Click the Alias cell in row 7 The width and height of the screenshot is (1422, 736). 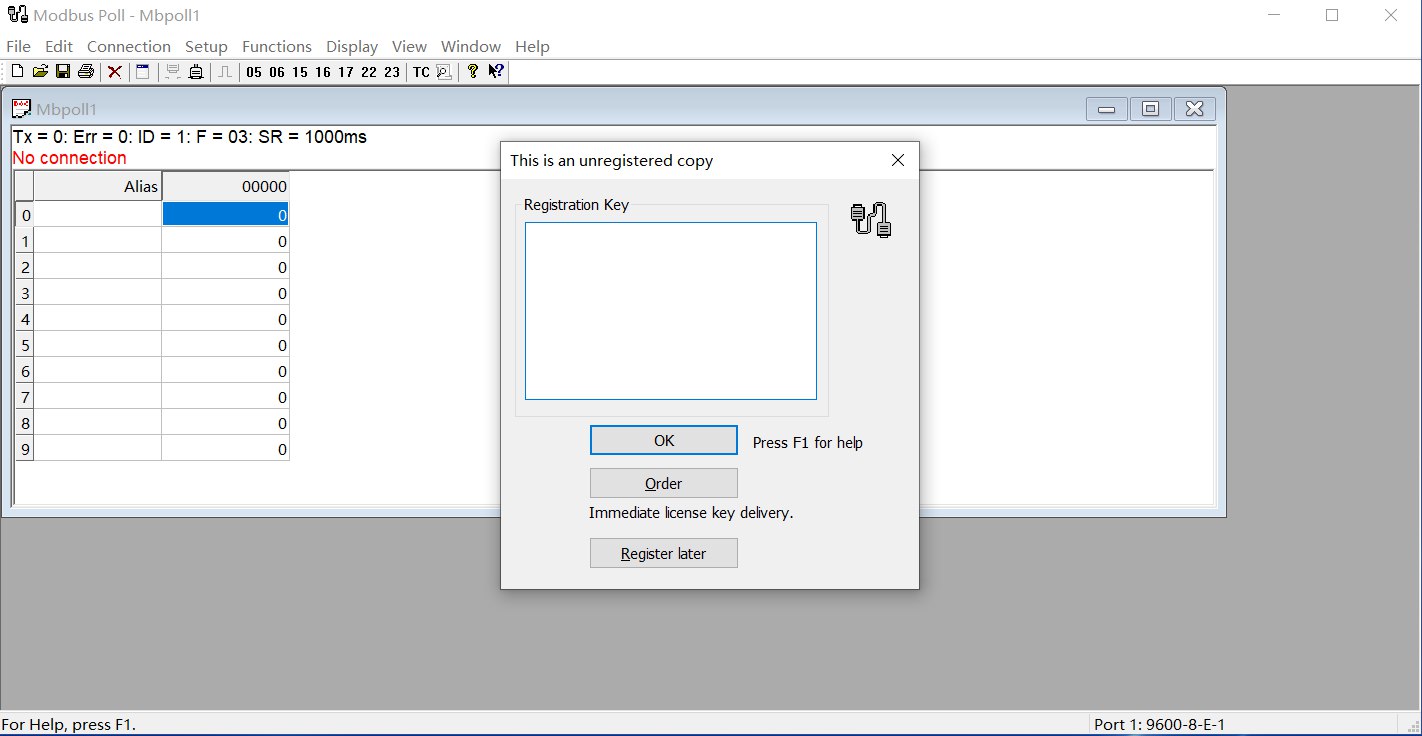(98, 396)
